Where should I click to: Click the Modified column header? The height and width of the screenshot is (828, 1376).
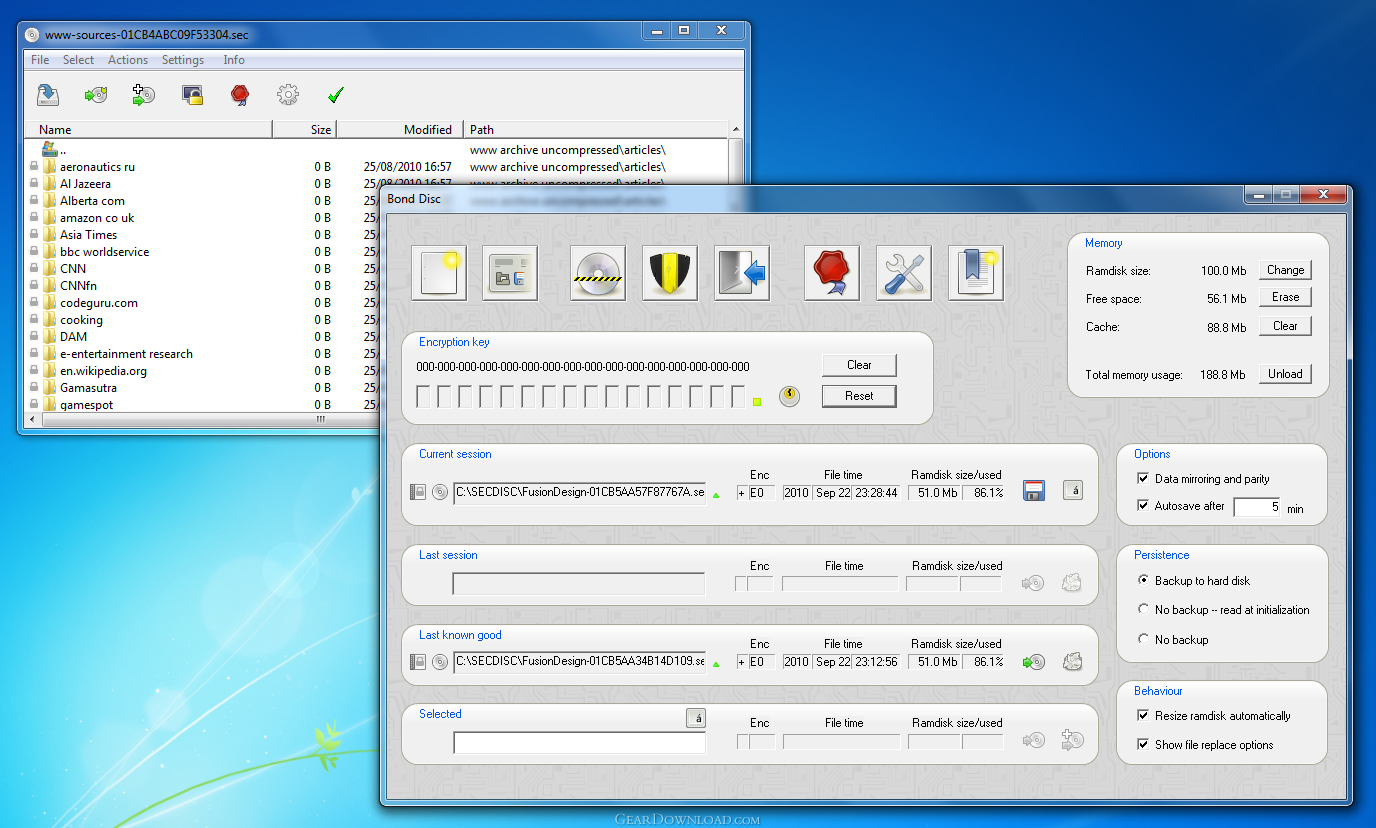click(400, 129)
